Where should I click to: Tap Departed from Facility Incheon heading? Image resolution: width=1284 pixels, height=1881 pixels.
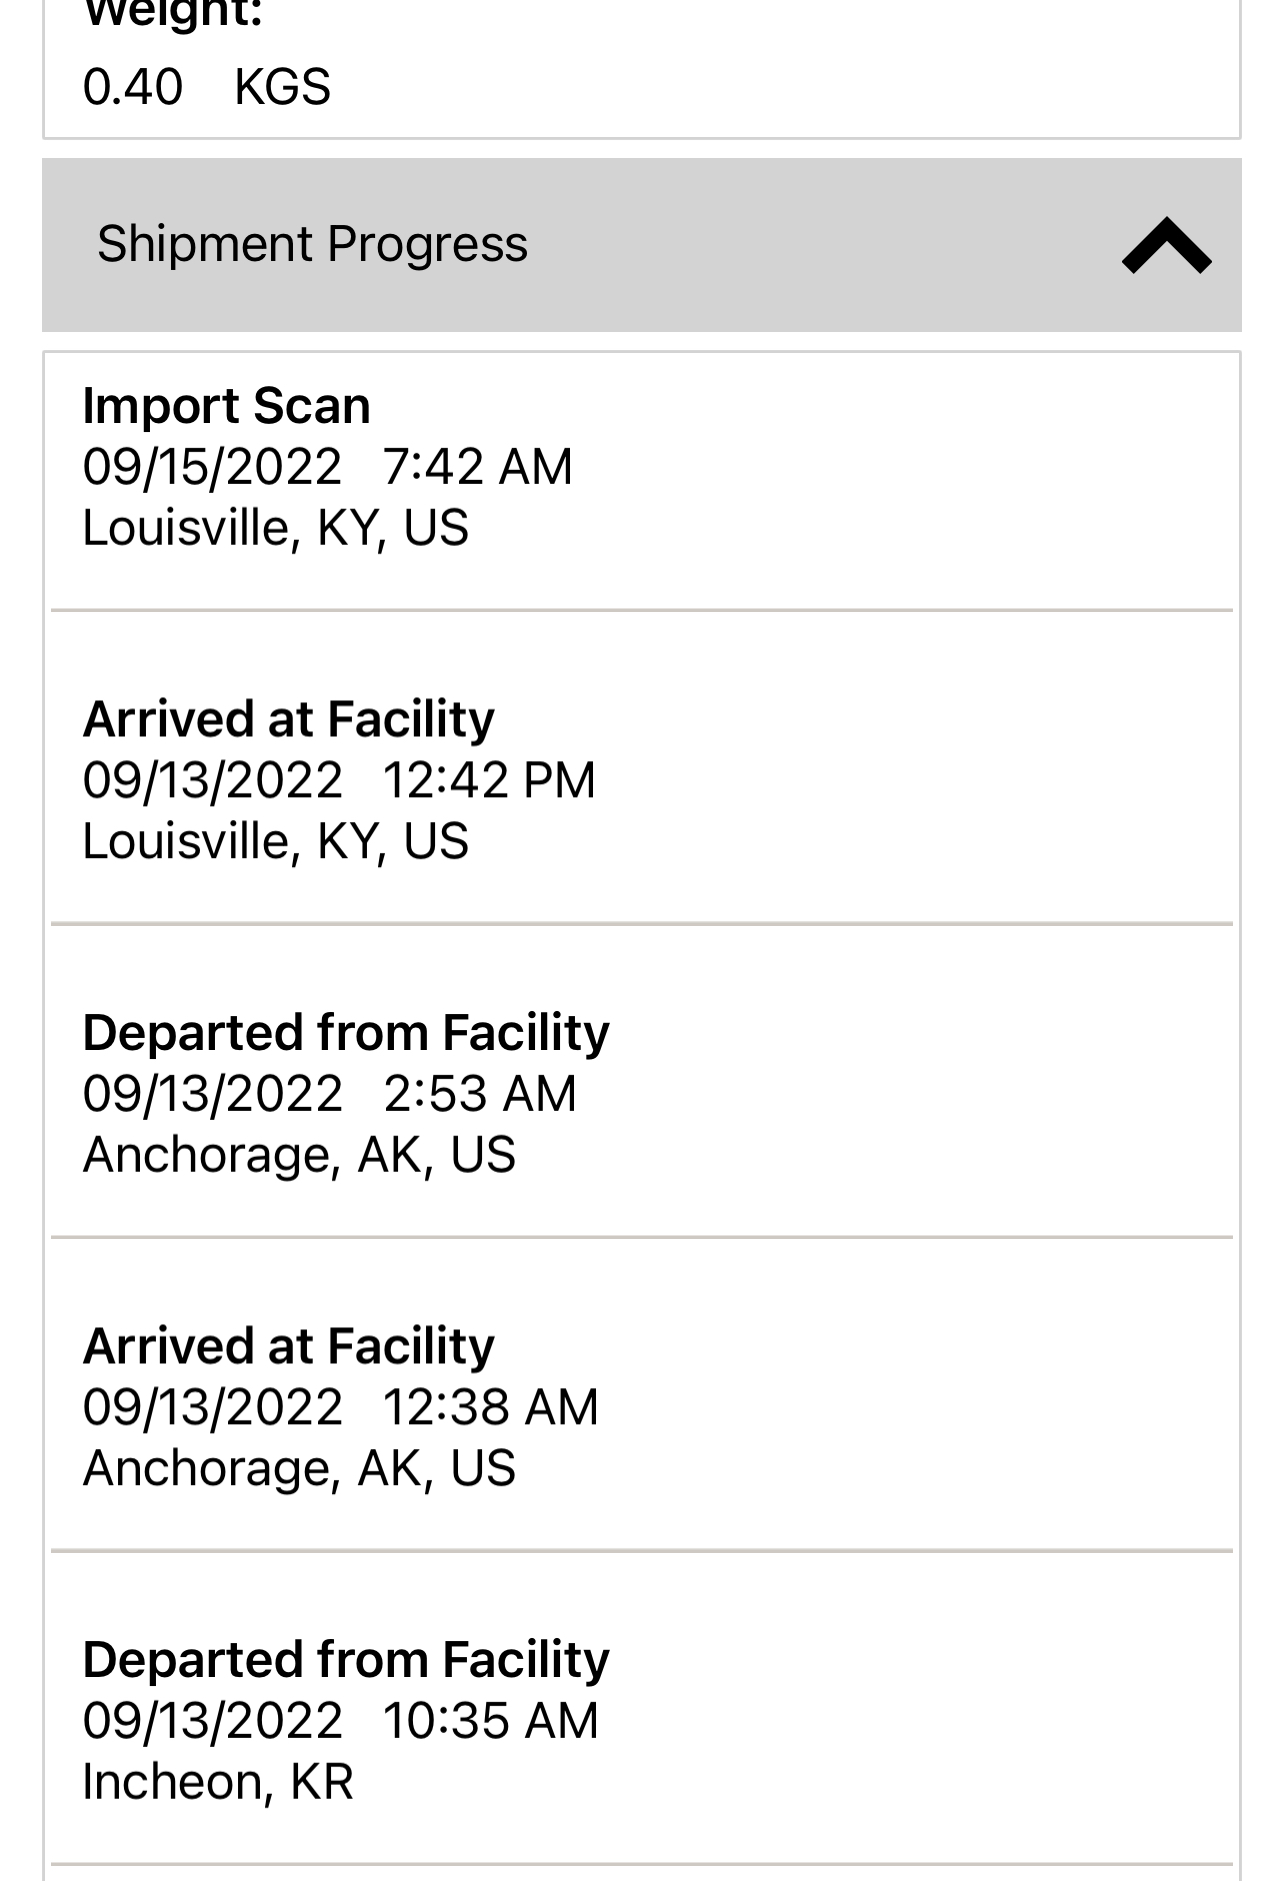[346, 1660]
